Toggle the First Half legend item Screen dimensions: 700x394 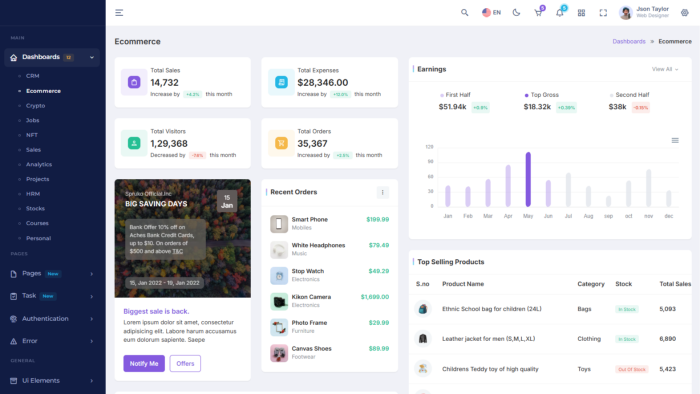coord(455,95)
